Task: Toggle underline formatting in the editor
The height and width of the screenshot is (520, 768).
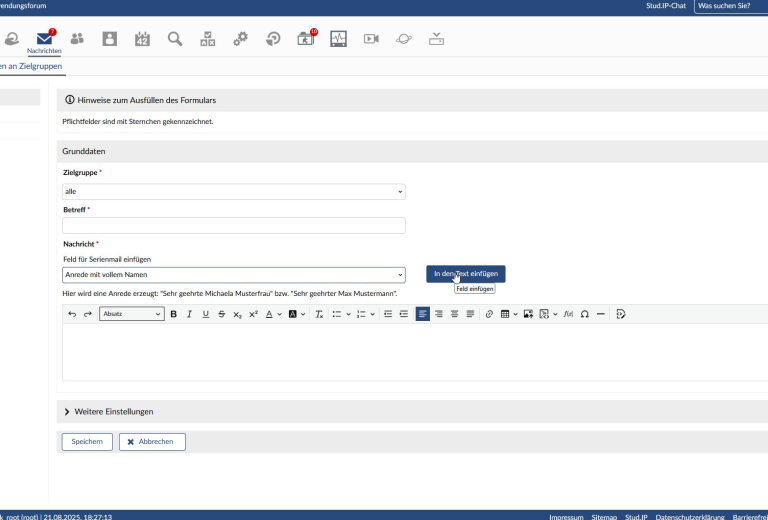Action: coord(206,314)
